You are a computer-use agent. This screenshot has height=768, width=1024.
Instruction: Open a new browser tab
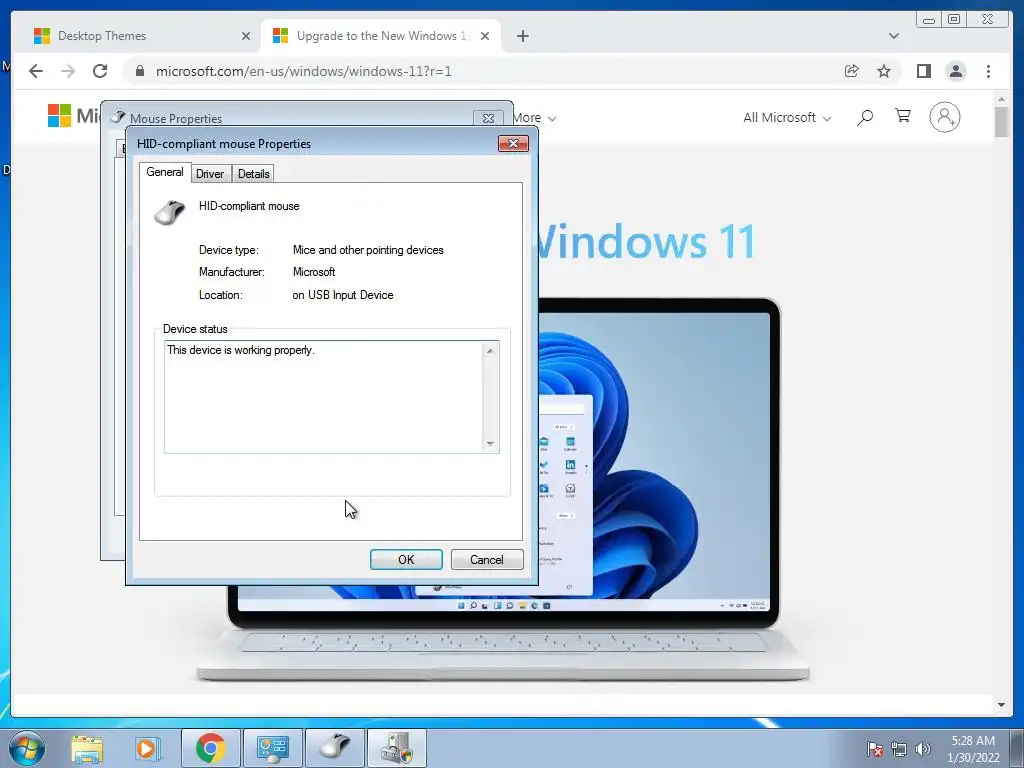[x=522, y=36]
